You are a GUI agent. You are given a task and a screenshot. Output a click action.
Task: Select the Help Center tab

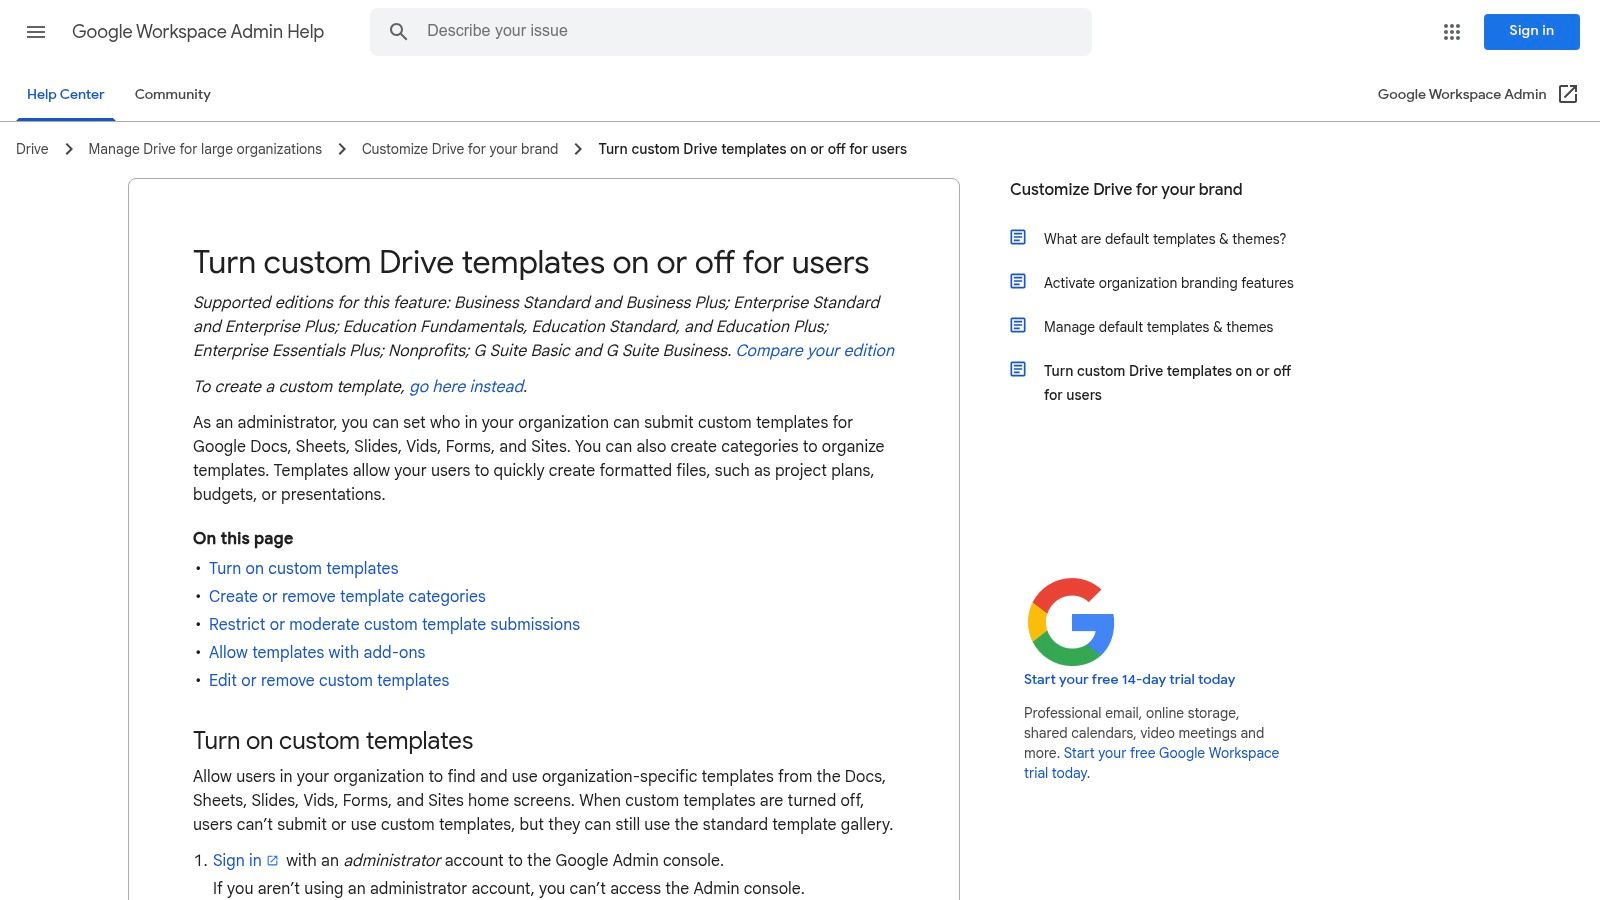pyautogui.click(x=65, y=94)
